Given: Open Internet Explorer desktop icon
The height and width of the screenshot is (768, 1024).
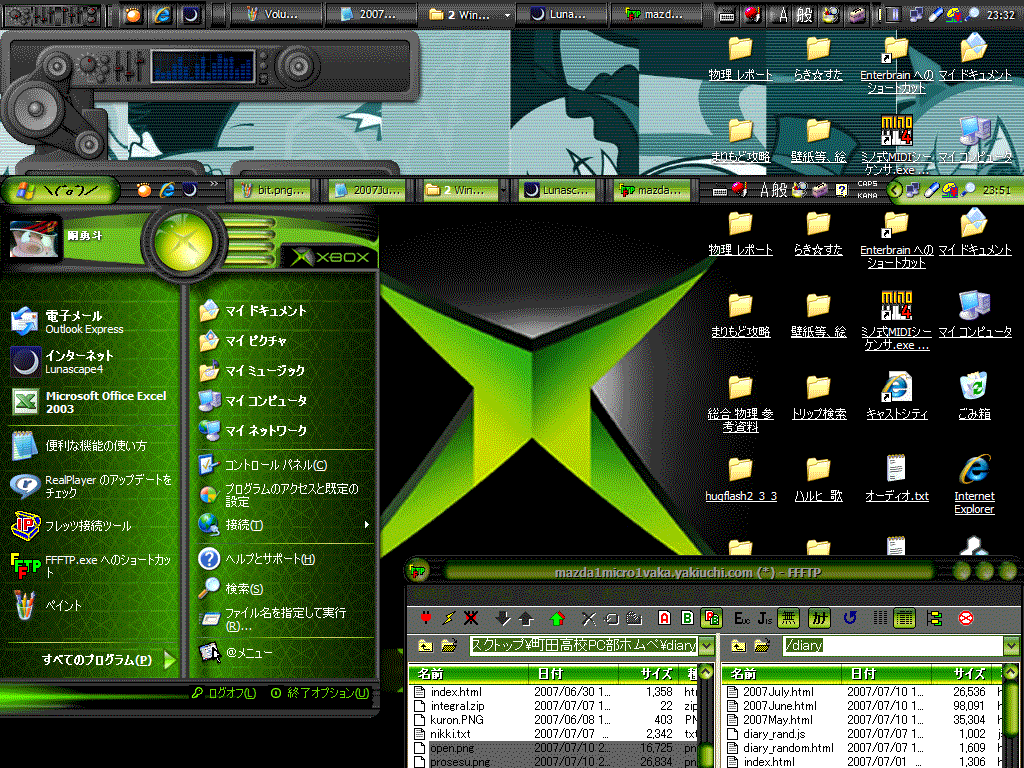Looking at the screenshot, I should [974, 485].
